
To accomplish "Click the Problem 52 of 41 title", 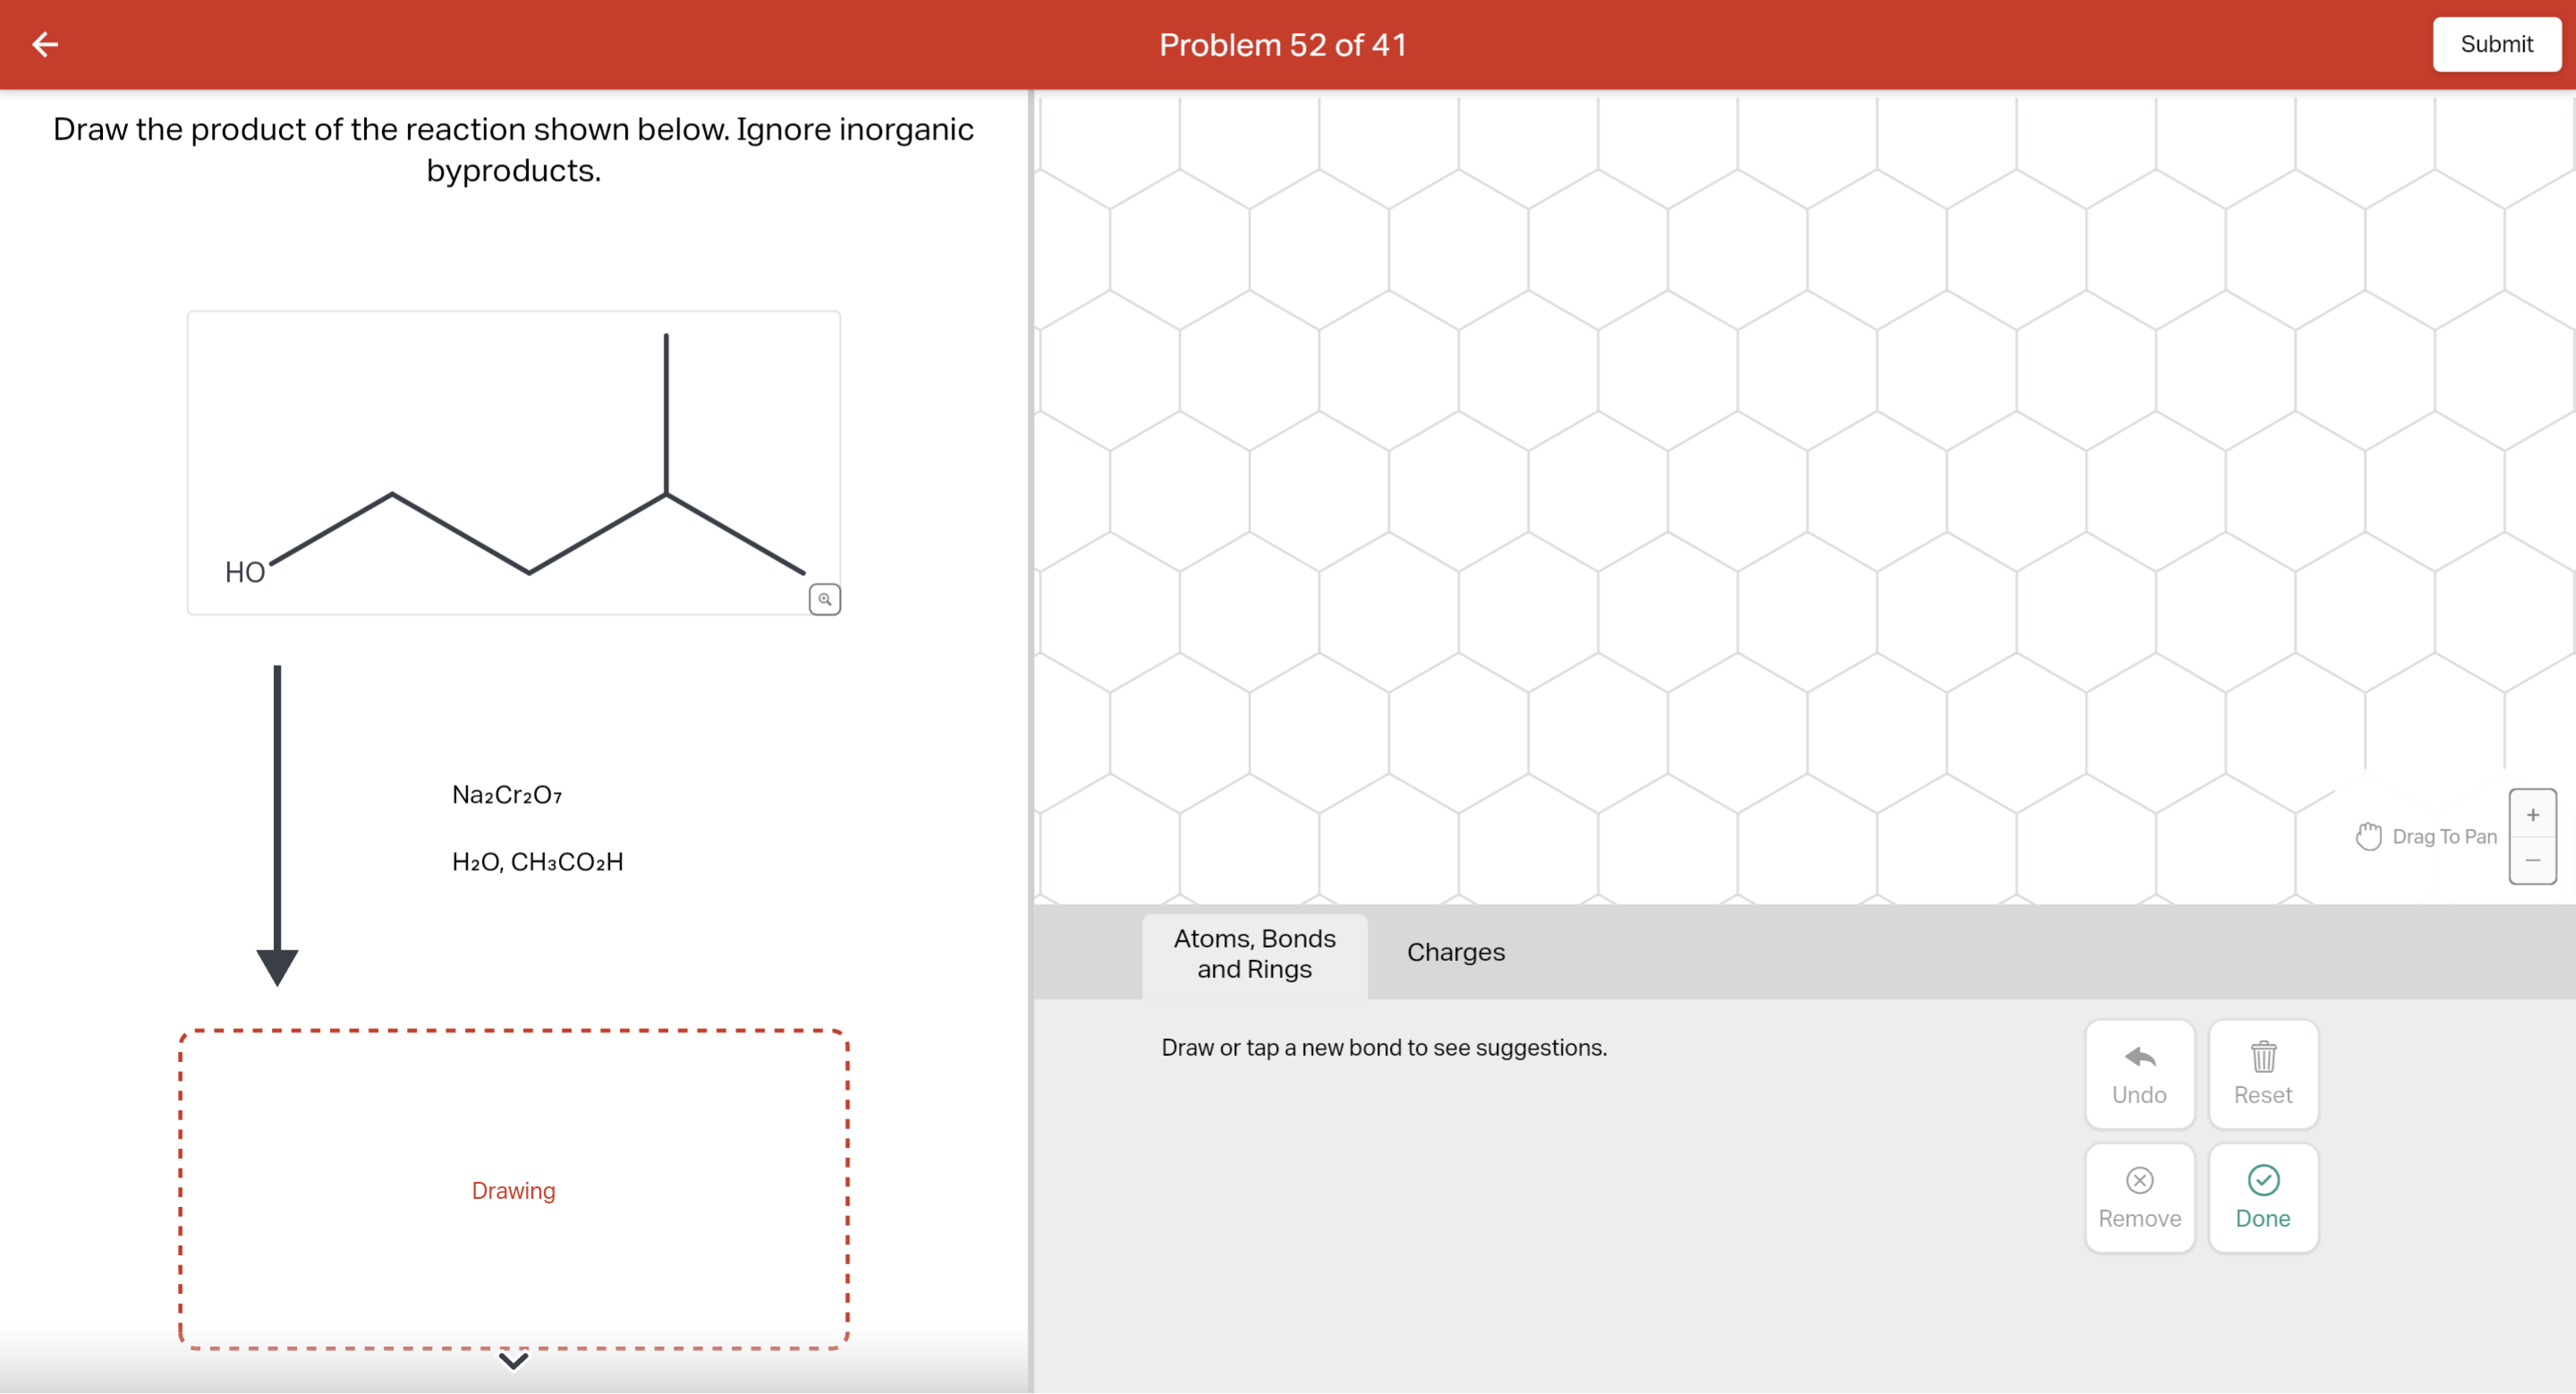I will [1282, 45].
